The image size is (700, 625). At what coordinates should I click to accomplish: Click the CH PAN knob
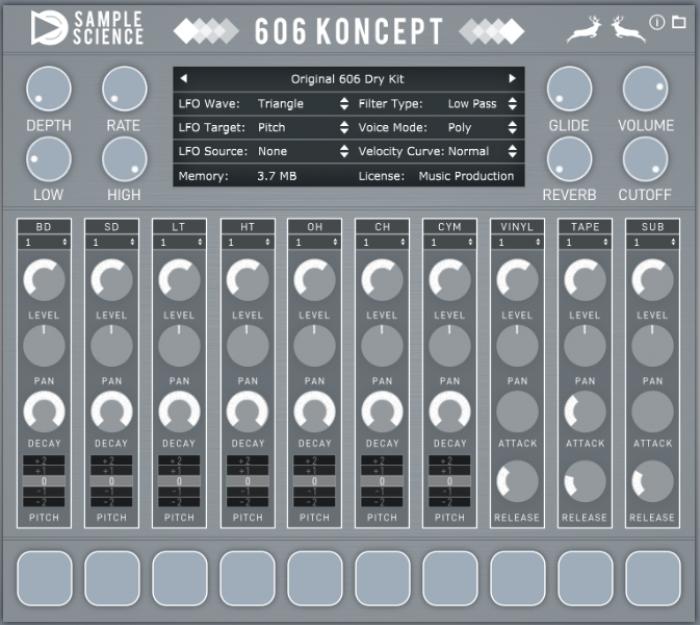[x=382, y=346]
